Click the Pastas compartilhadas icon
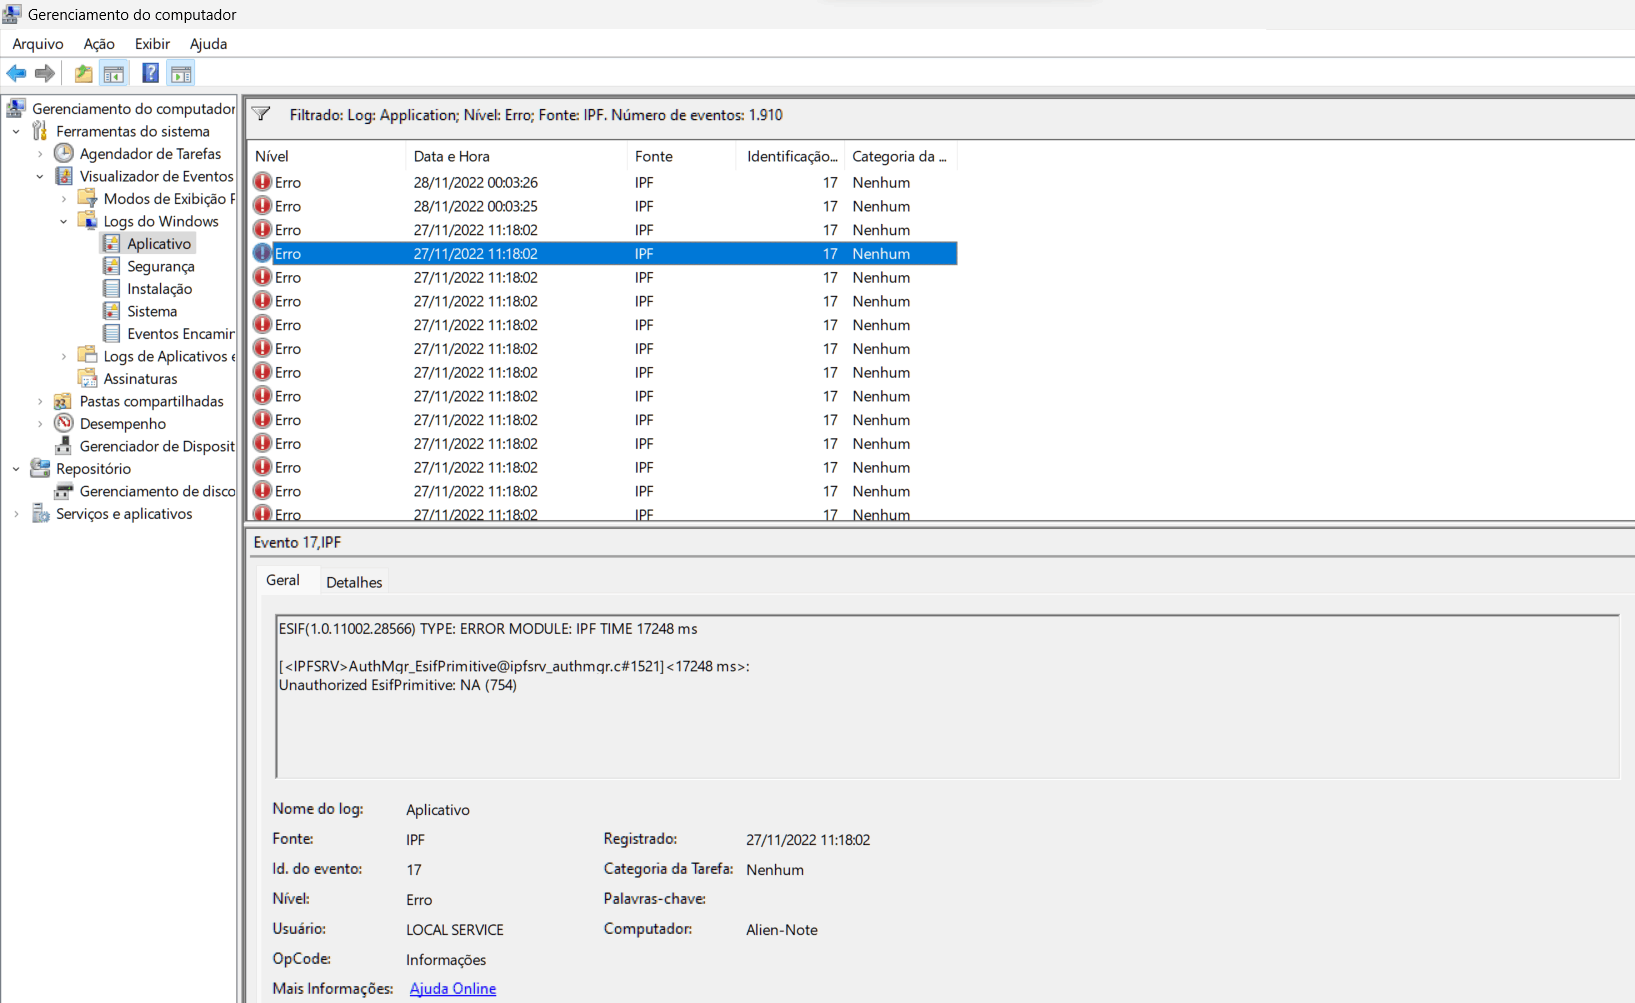This screenshot has height=1003, width=1635. [64, 401]
